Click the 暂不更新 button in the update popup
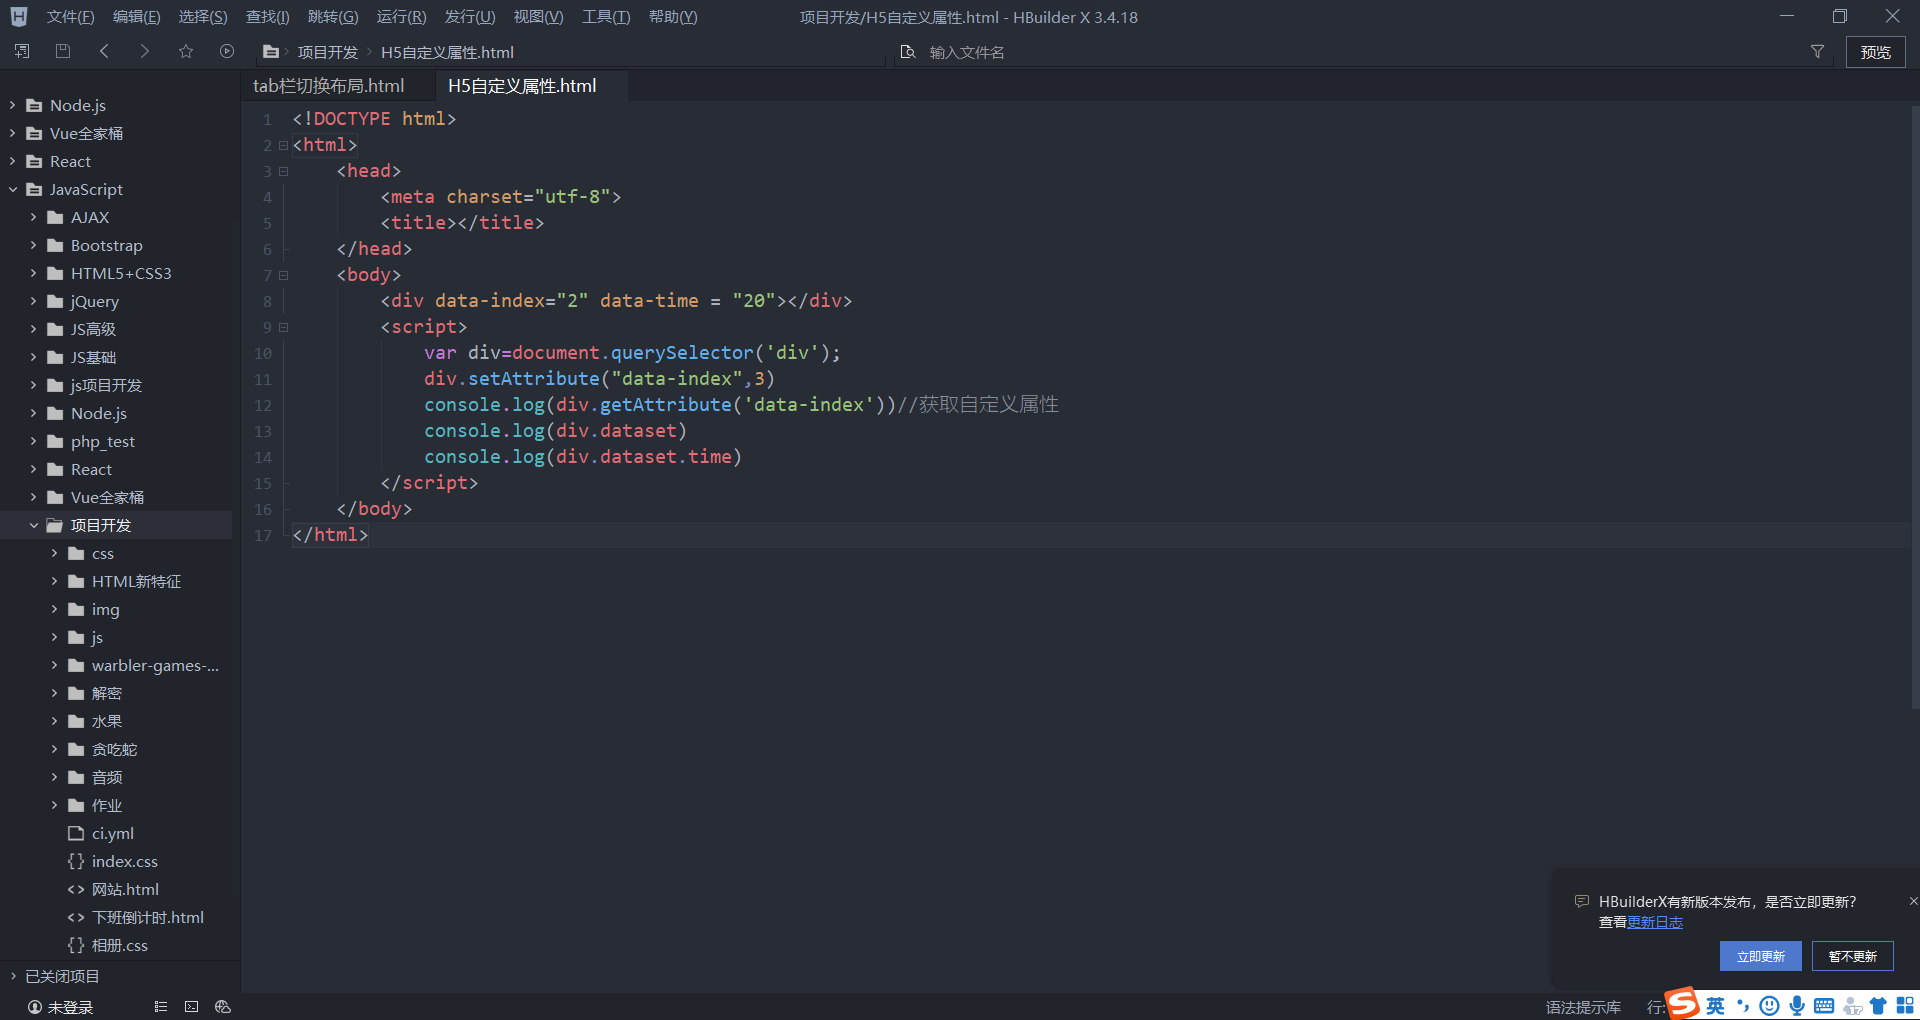The height and width of the screenshot is (1020, 1920). click(x=1851, y=956)
